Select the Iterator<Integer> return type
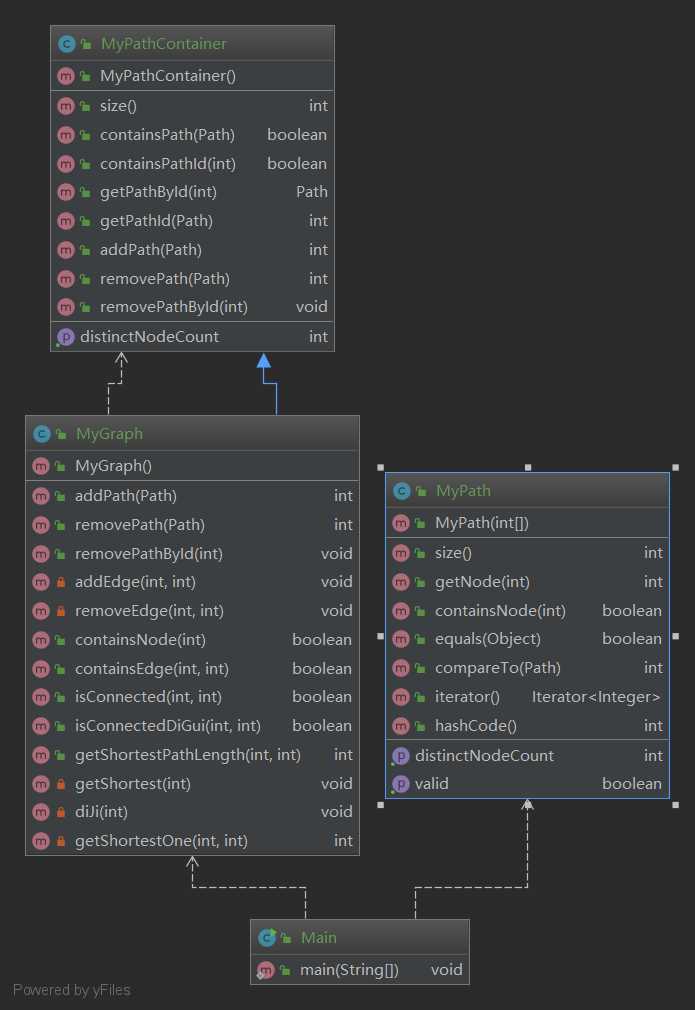This screenshot has height=1010, width=695. 596,697
